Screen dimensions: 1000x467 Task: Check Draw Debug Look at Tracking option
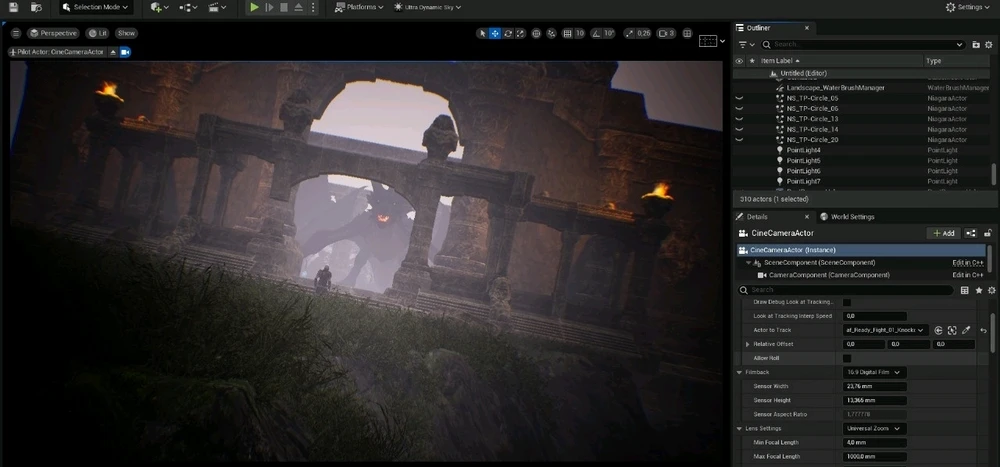click(x=847, y=301)
